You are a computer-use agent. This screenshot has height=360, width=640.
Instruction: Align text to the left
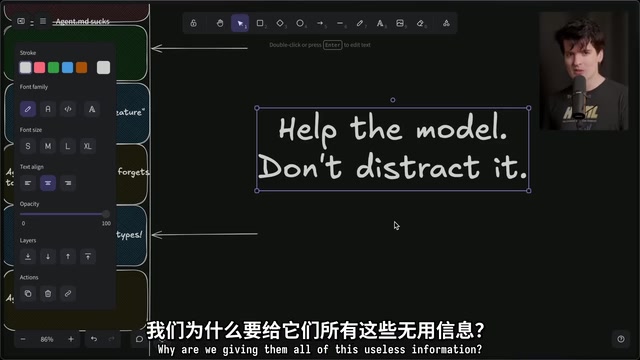[28, 183]
